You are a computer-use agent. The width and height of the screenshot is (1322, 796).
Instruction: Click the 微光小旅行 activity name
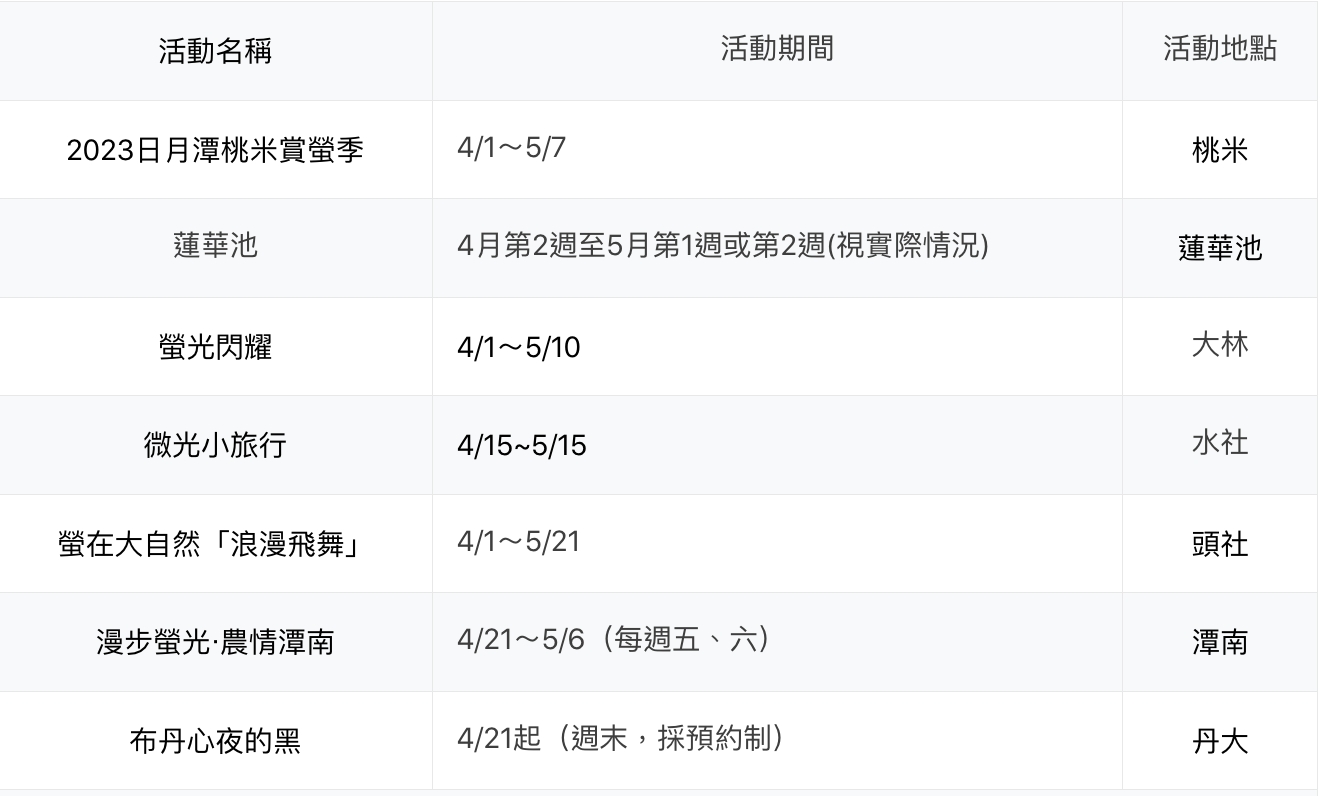pos(215,445)
